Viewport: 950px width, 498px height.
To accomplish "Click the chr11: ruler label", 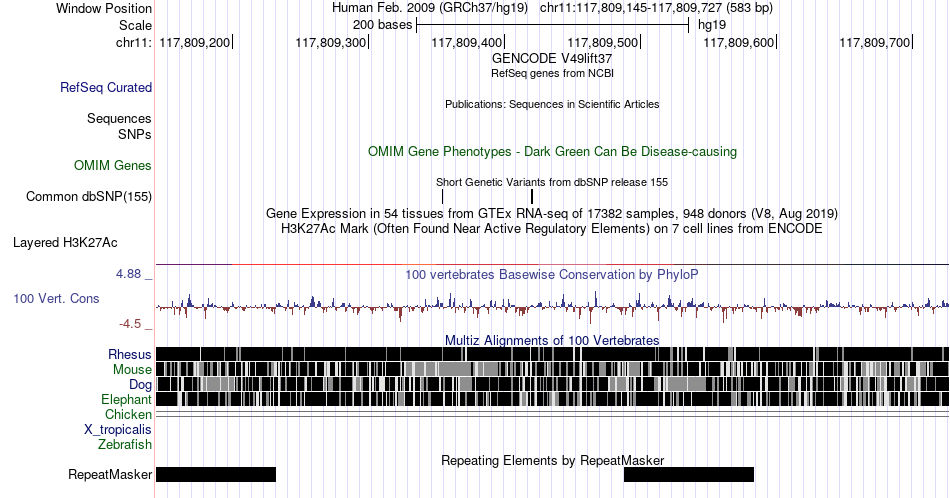I will pos(134,42).
